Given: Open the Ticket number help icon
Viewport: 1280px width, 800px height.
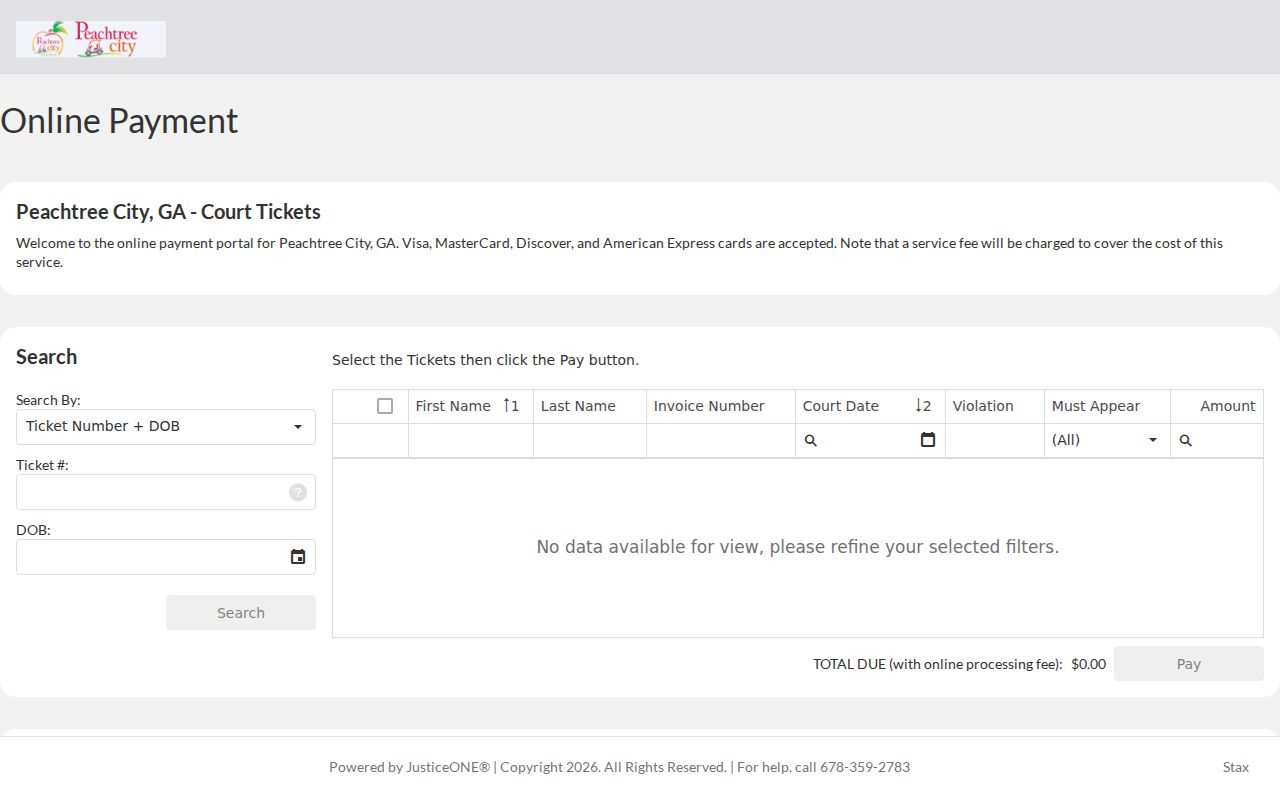Looking at the screenshot, I should click(298, 492).
